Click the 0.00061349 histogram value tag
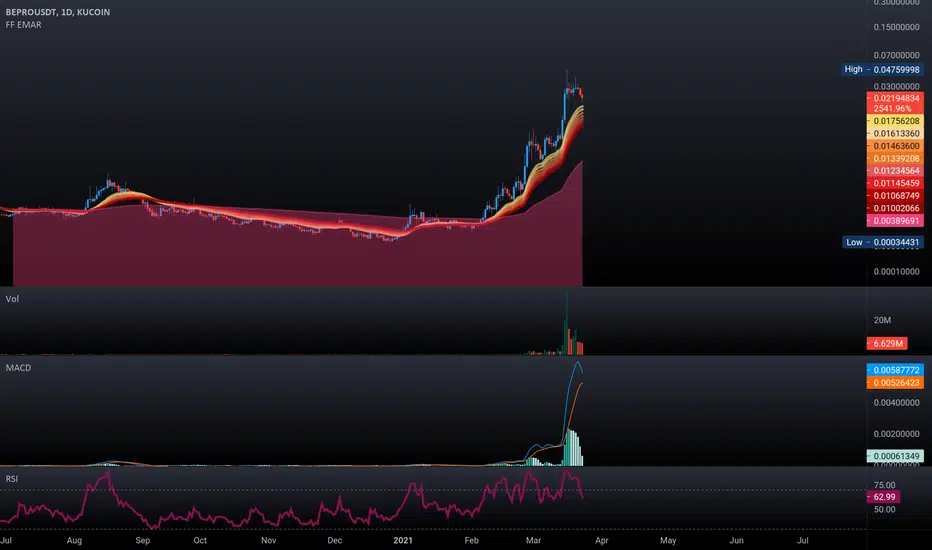This screenshot has width=932, height=550. coord(895,456)
